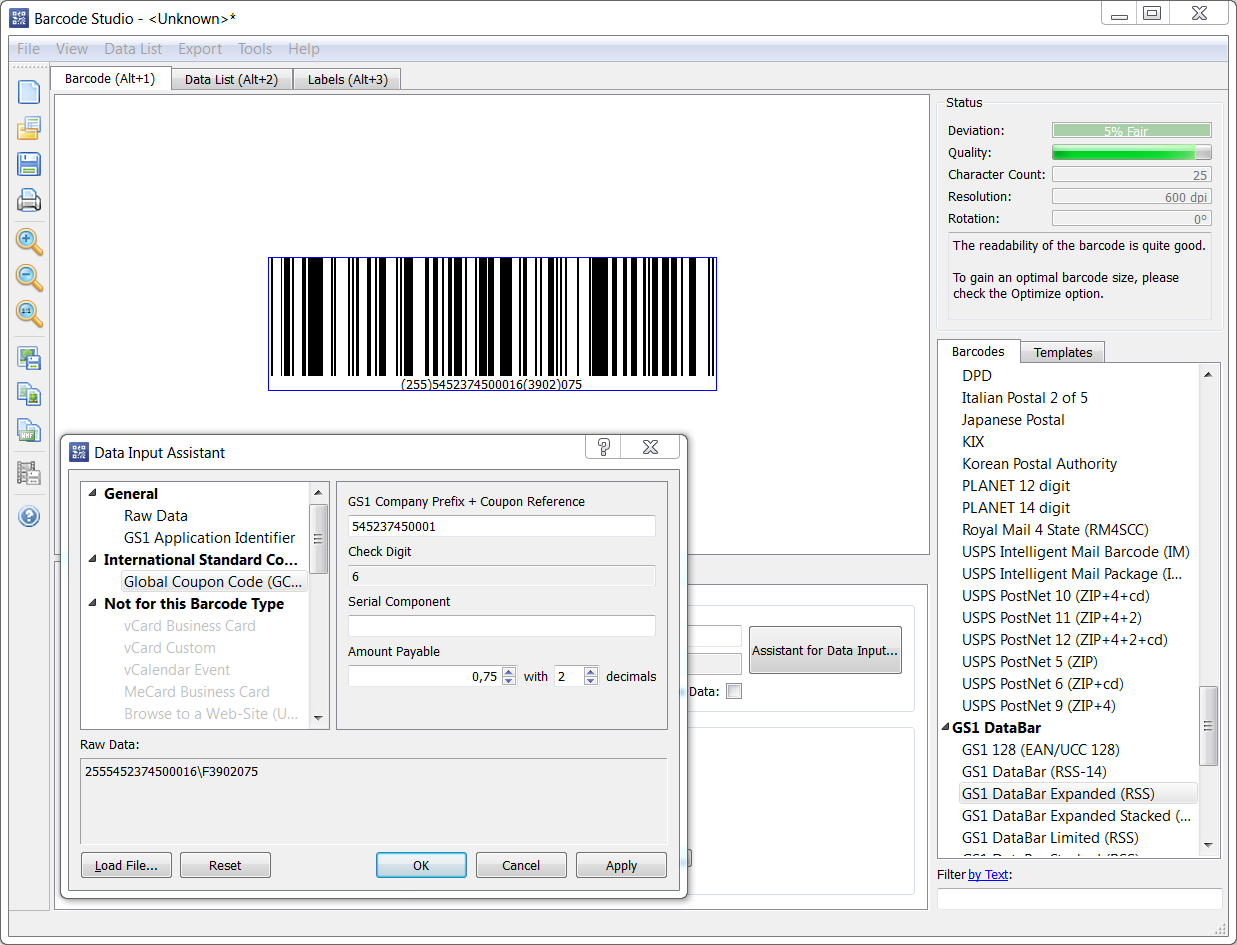This screenshot has height=945, width=1237.
Task: Click the Open file folder icon
Action: 29,128
